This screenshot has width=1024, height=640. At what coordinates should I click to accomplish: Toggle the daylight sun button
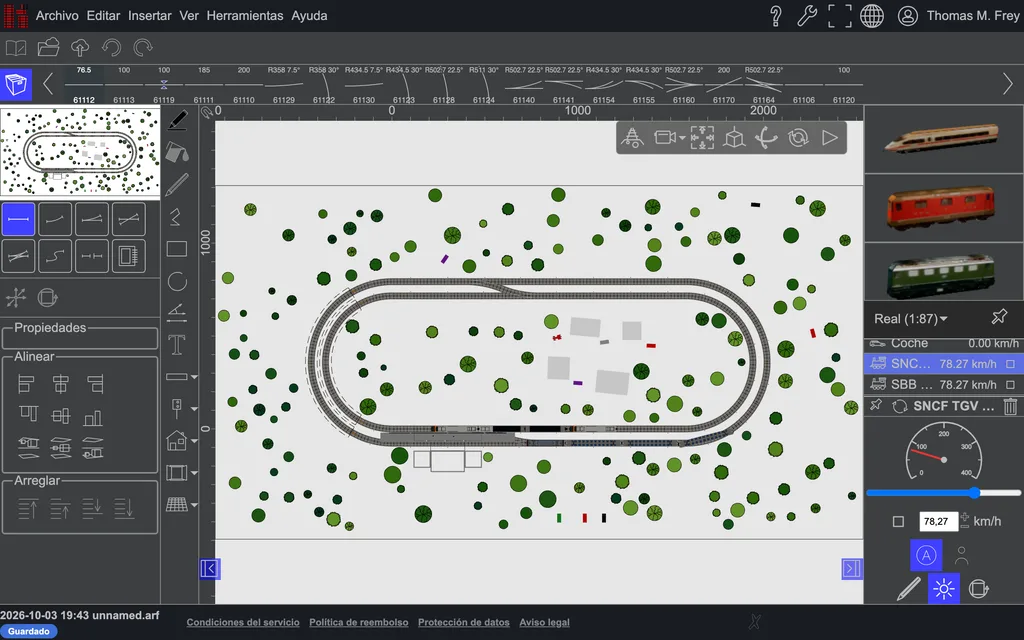[x=944, y=589]
